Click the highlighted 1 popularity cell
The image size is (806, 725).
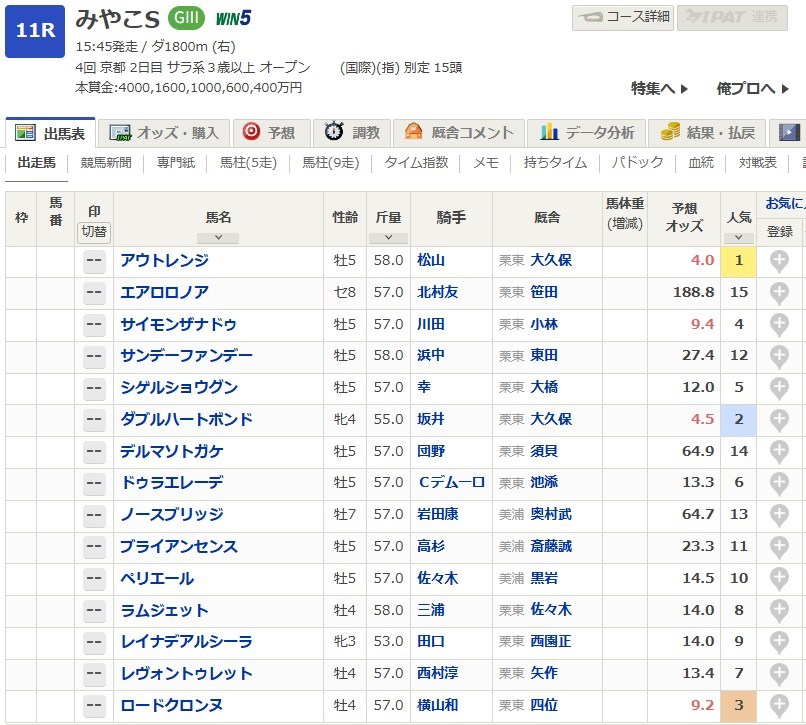739,261
